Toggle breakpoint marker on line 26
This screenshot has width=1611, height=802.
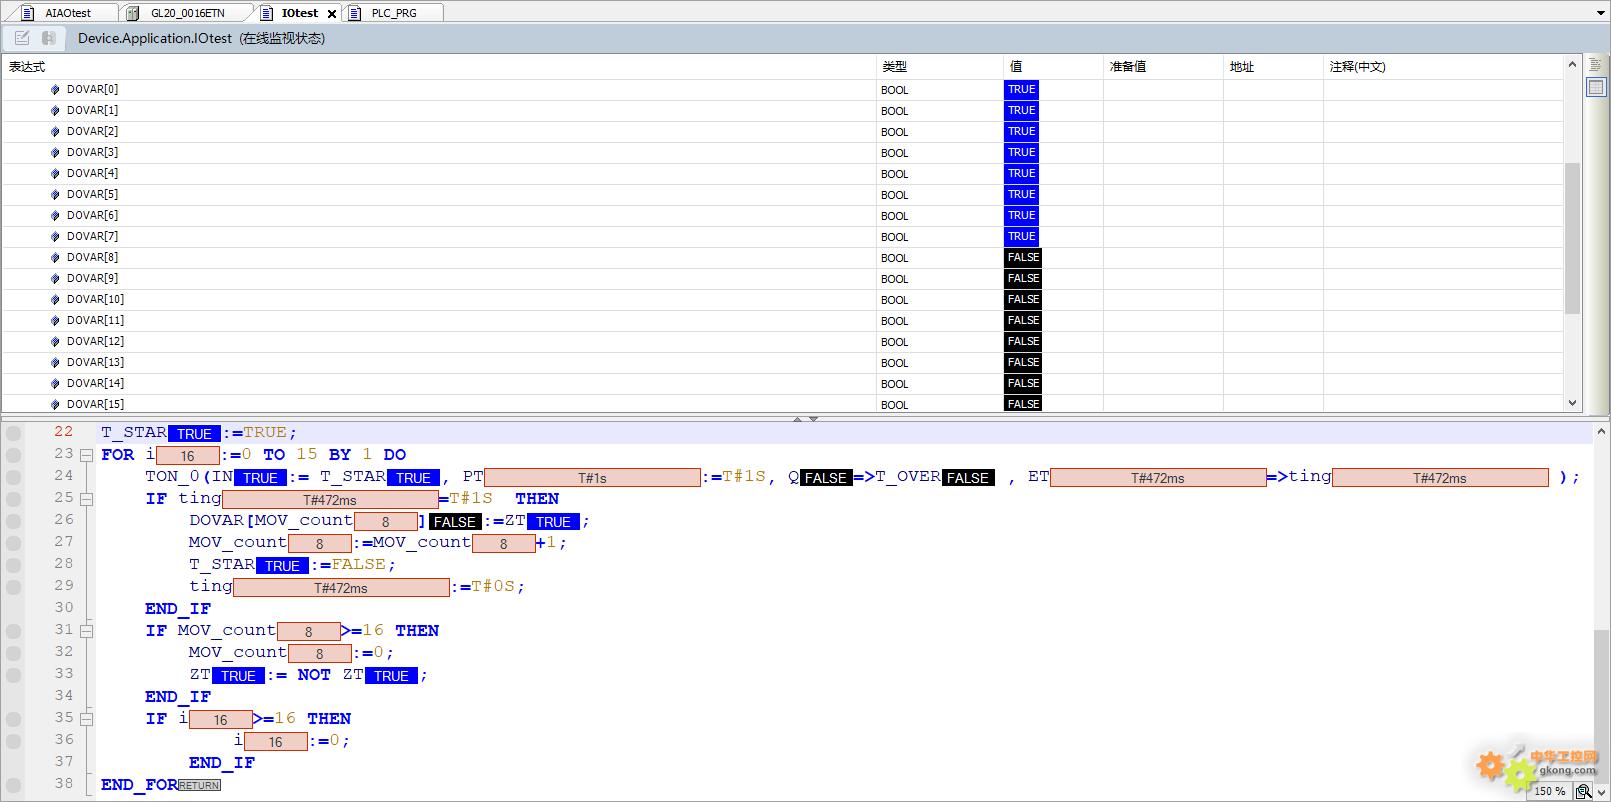[x=13, y=521]
